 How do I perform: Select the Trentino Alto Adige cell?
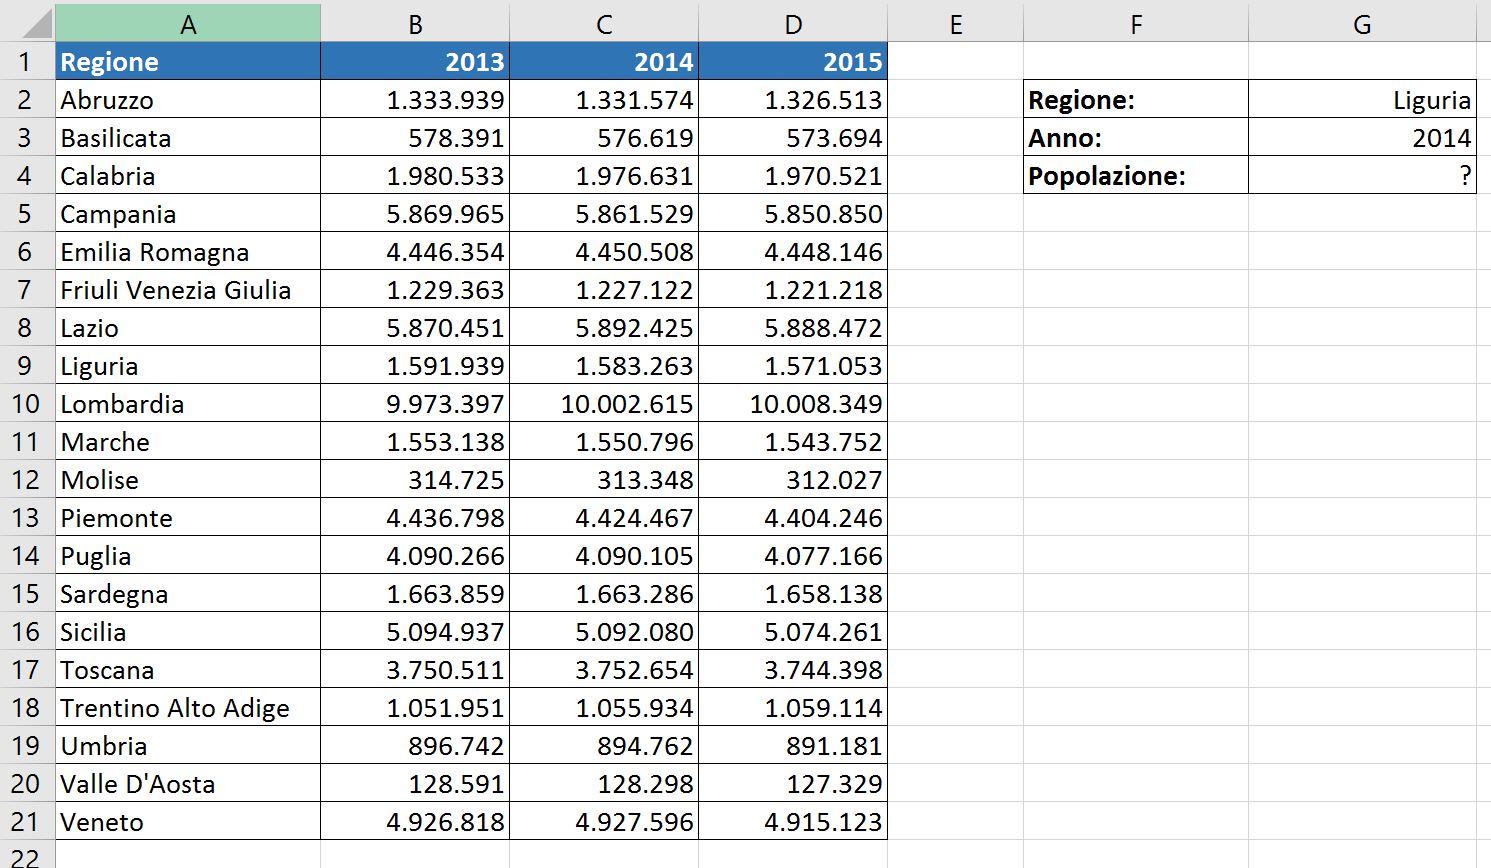[x=188, y=708]
